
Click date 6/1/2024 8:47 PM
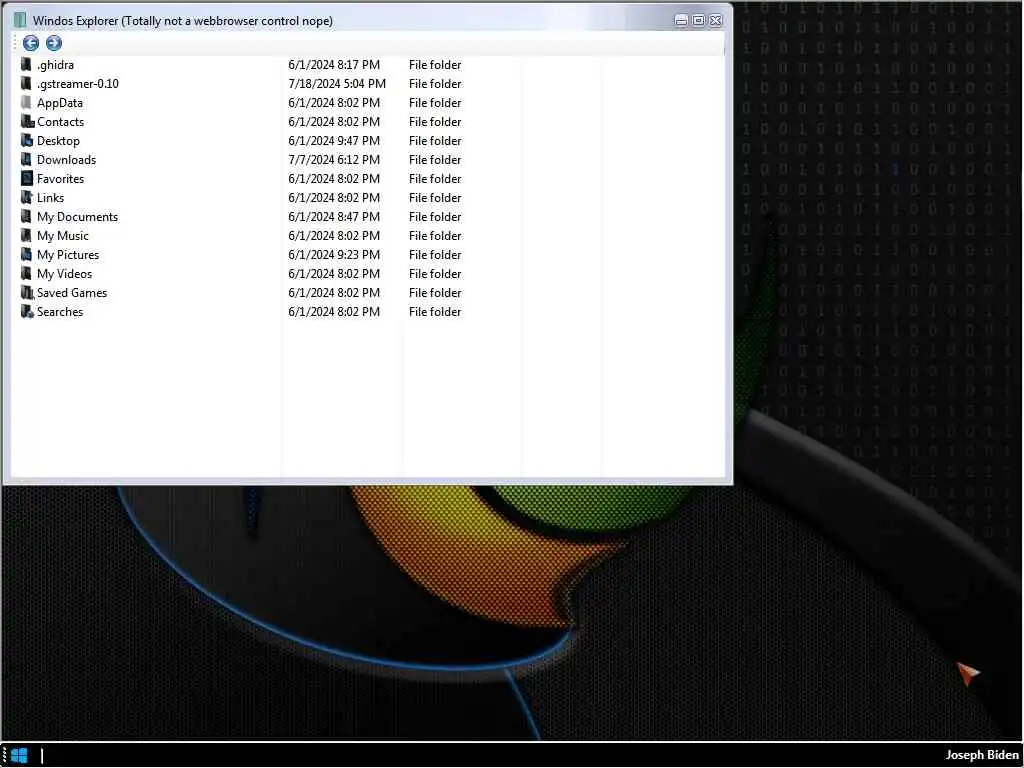point(334,216)
